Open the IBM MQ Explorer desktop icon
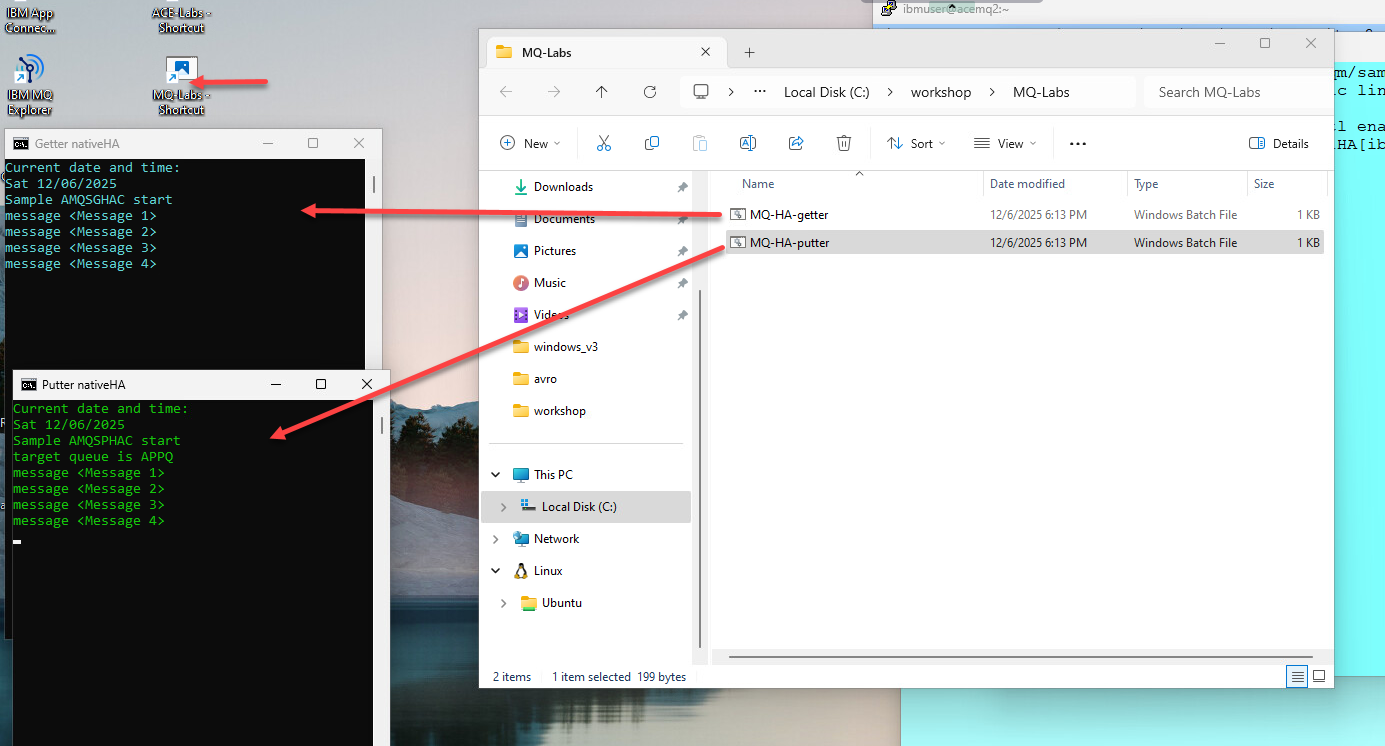The height and width of the screenshot is (746, 1385). tap(29, 85)
